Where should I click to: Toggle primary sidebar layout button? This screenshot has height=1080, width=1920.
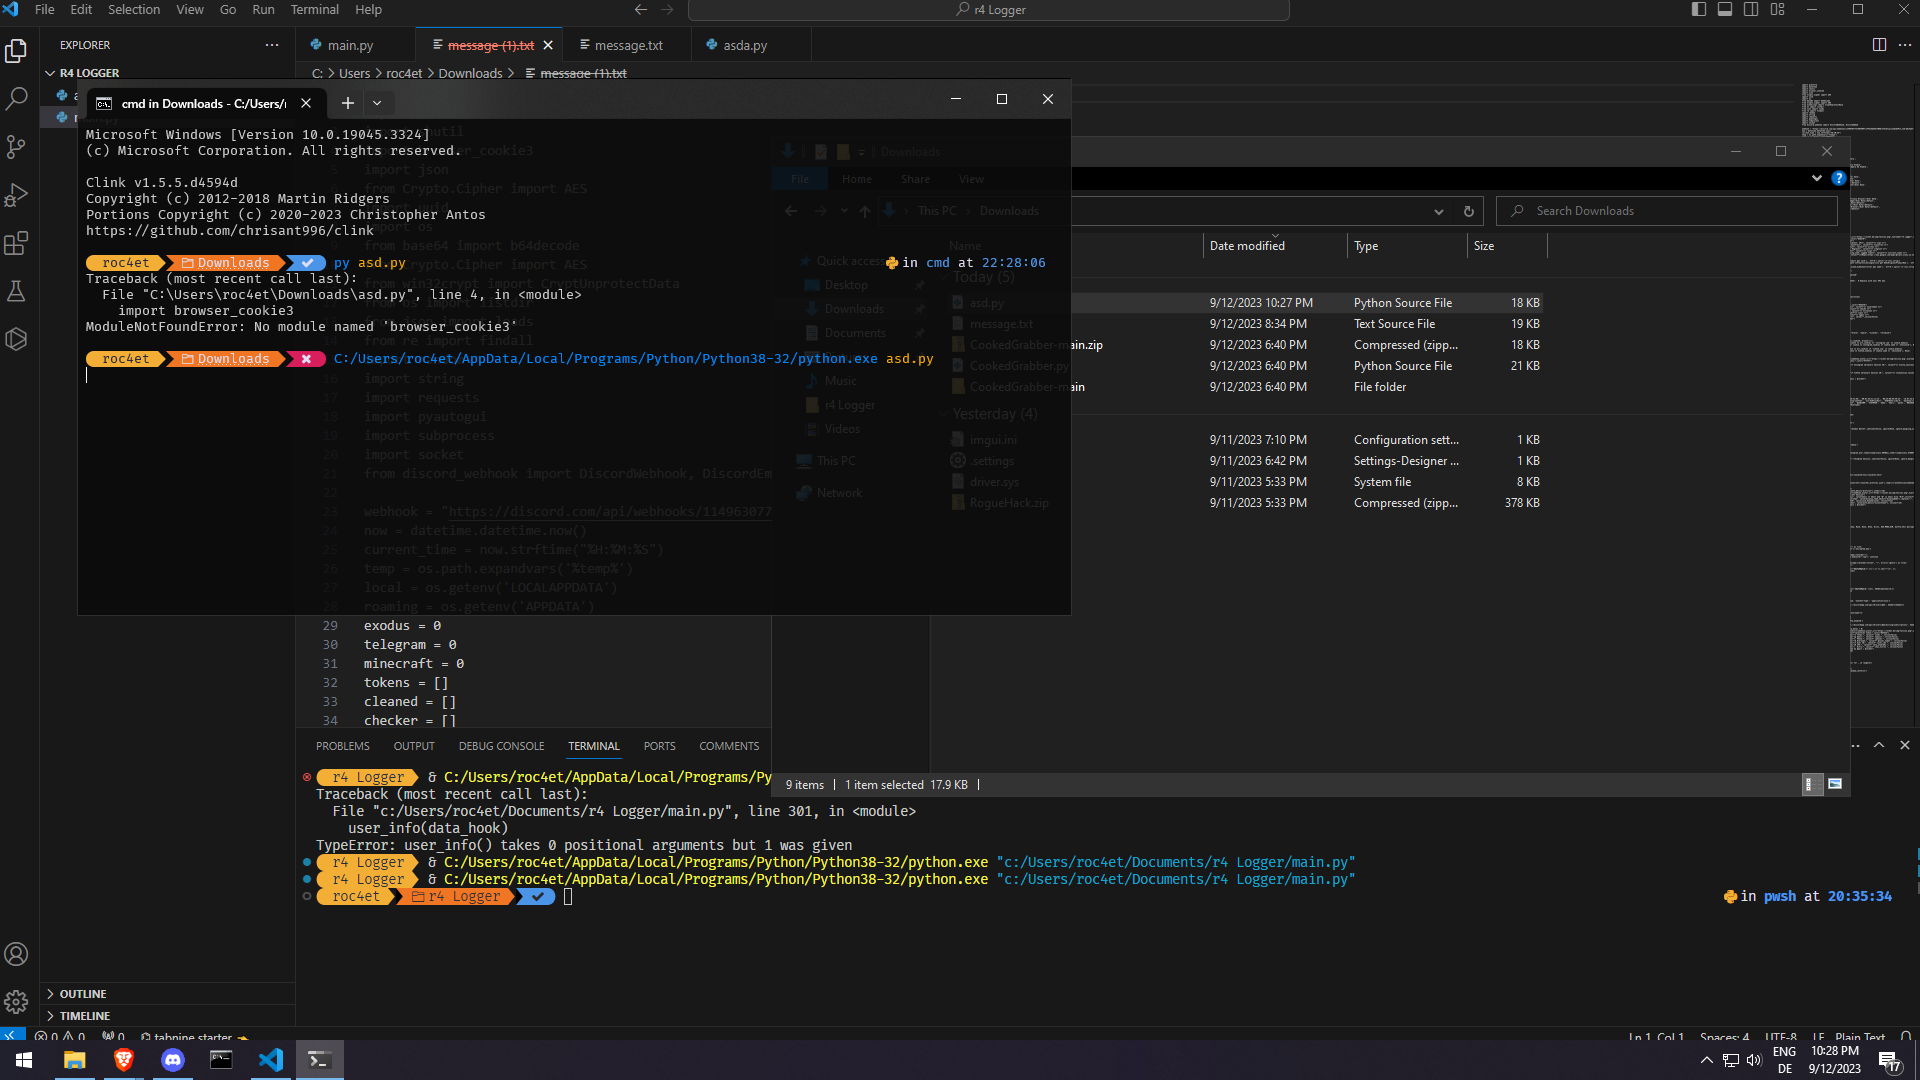point(1699,10)
